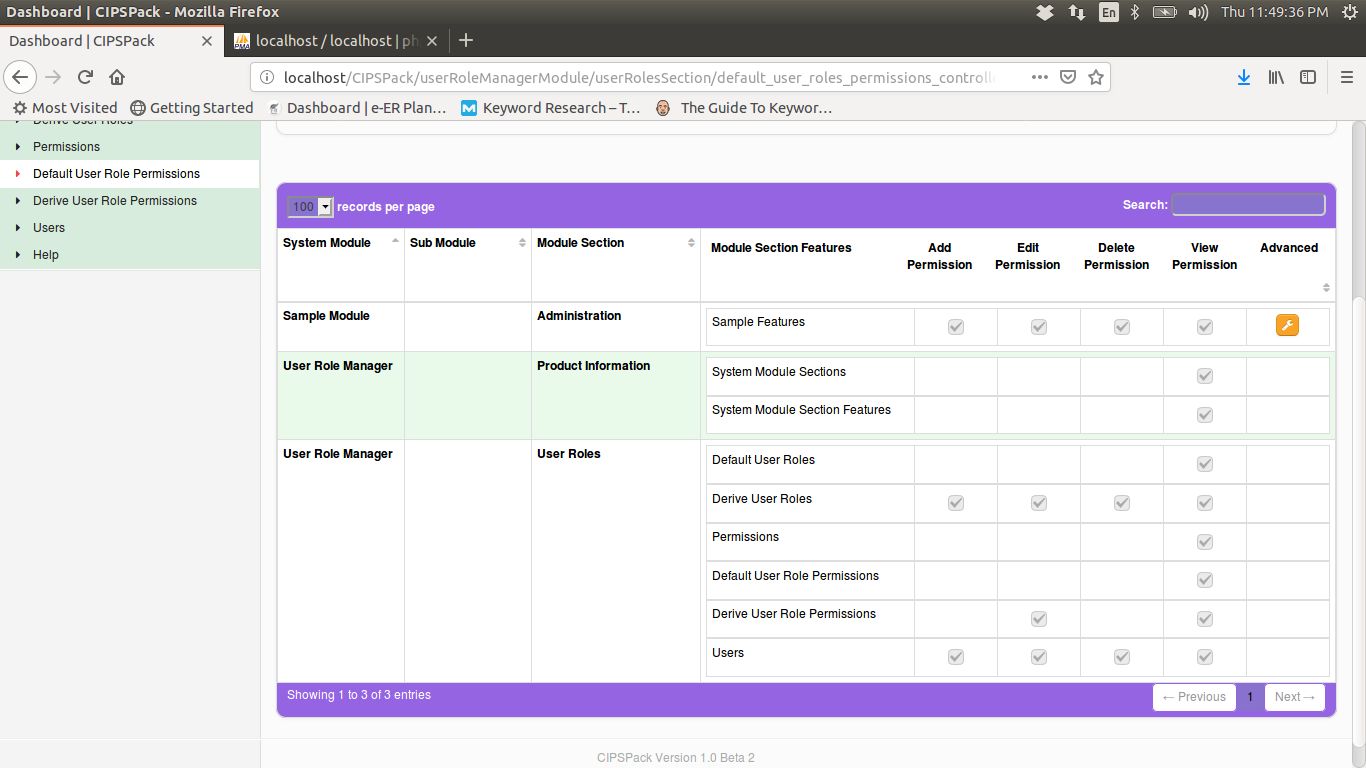Viewport: 1366px width, 768px height.
Task: Open a new tab with plus icon
Action: (465, 41)
